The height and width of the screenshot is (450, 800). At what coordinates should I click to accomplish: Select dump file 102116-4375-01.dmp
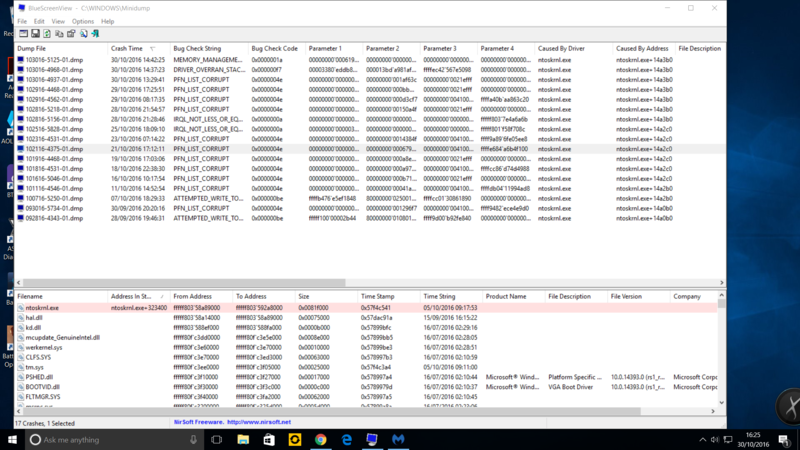click(x=54, y=149)
